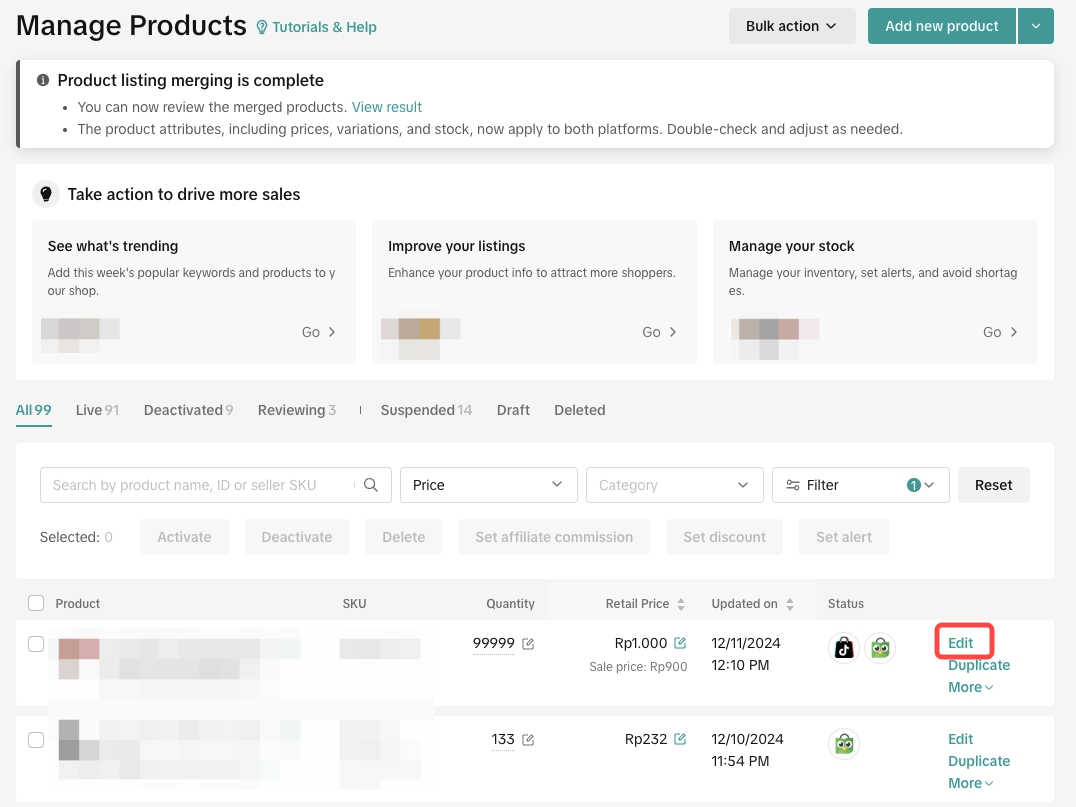Image resolution: width=1076 pixels, height=807 pixels.
Task: Click the search magnifier icon
Action: click(x=371, y=485)
